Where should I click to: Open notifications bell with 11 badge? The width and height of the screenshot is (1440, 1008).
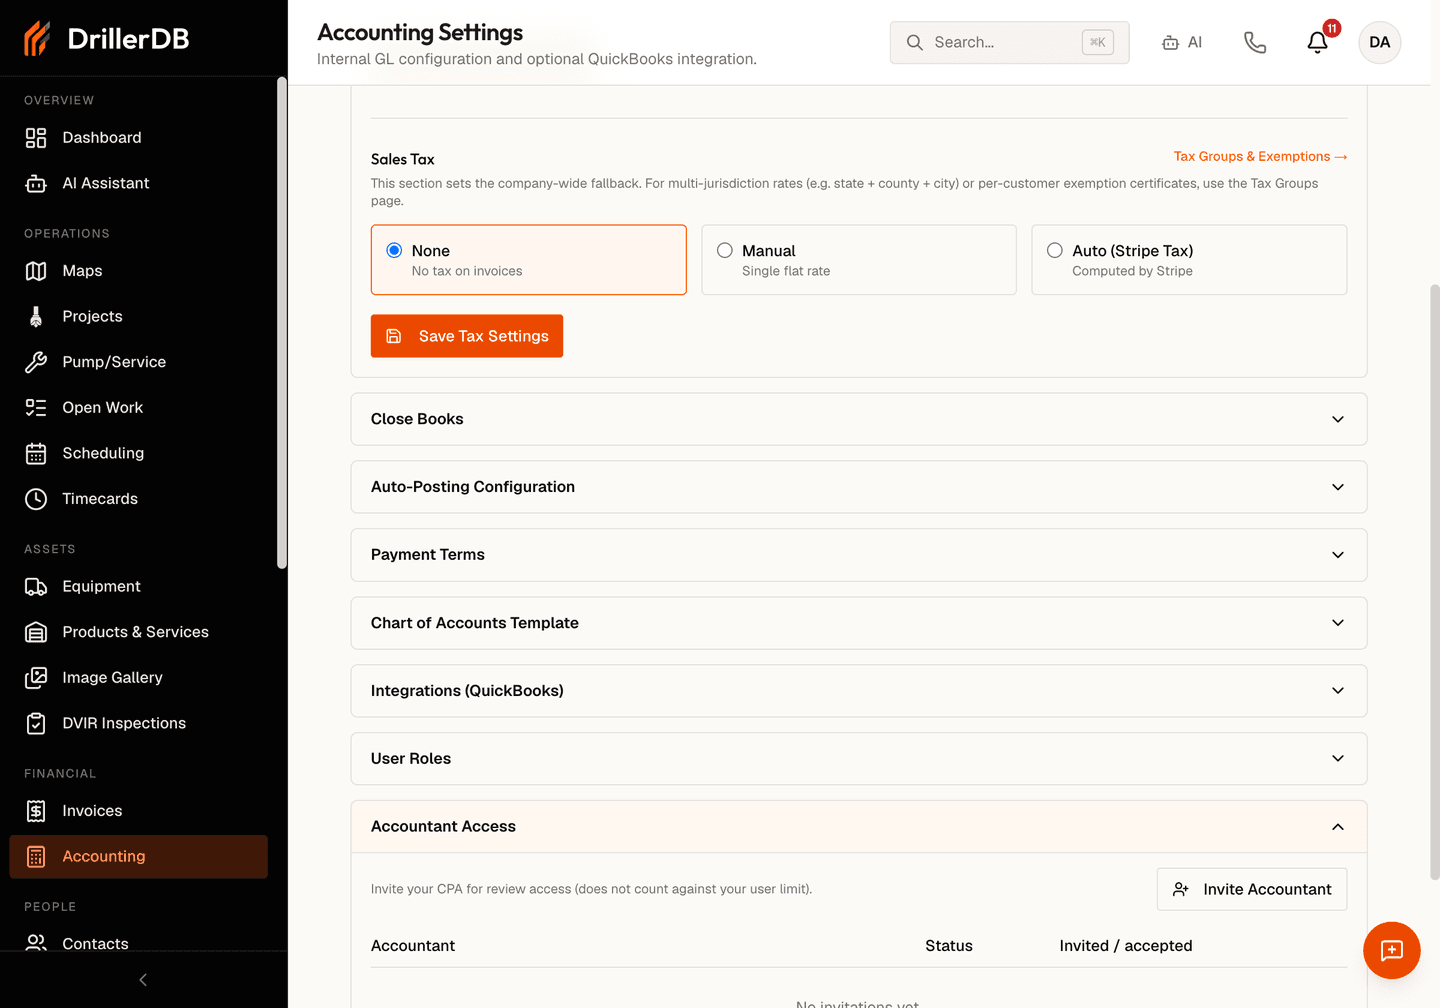tap(1320, 40)
